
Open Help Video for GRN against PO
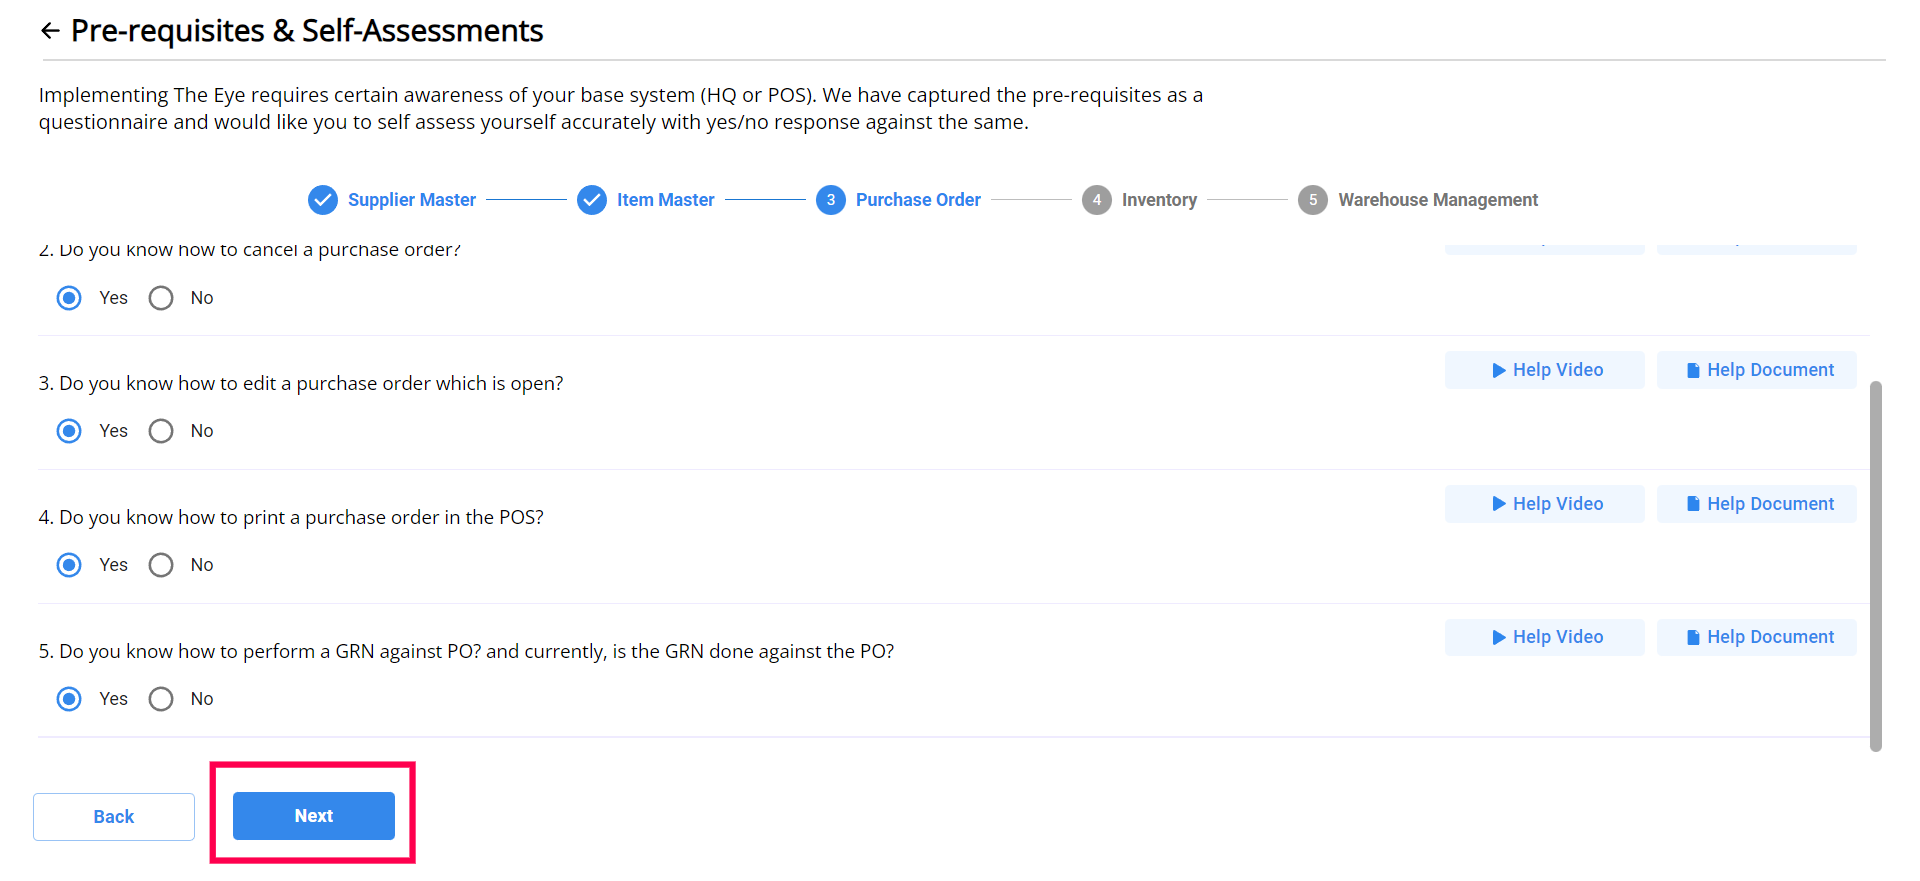coord(1545,637)
